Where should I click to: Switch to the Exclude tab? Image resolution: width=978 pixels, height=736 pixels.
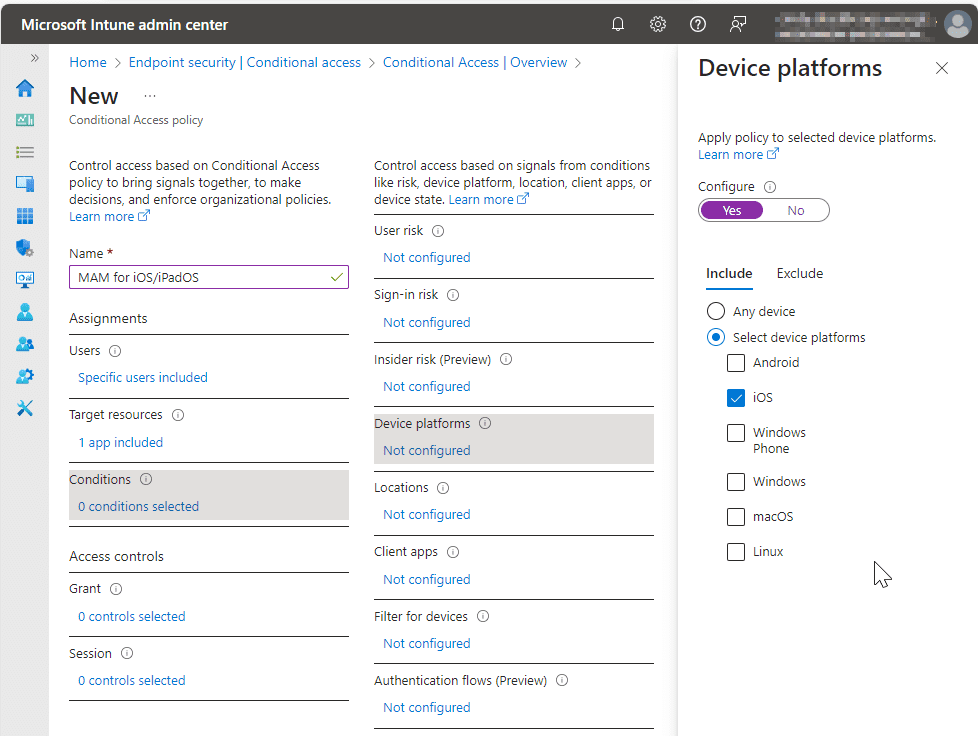click(x=800, y=273)
